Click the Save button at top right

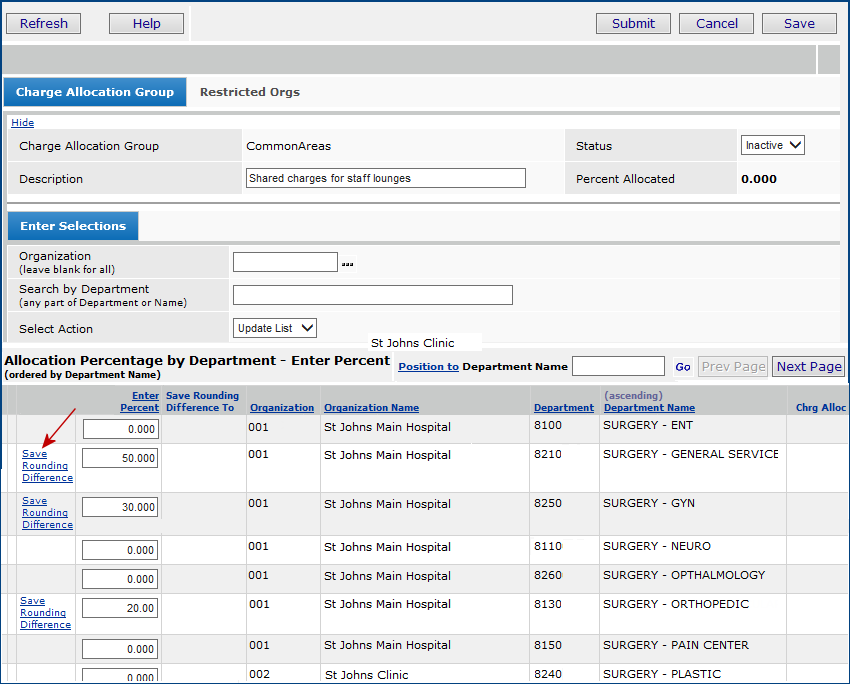[x=798, y=24]
